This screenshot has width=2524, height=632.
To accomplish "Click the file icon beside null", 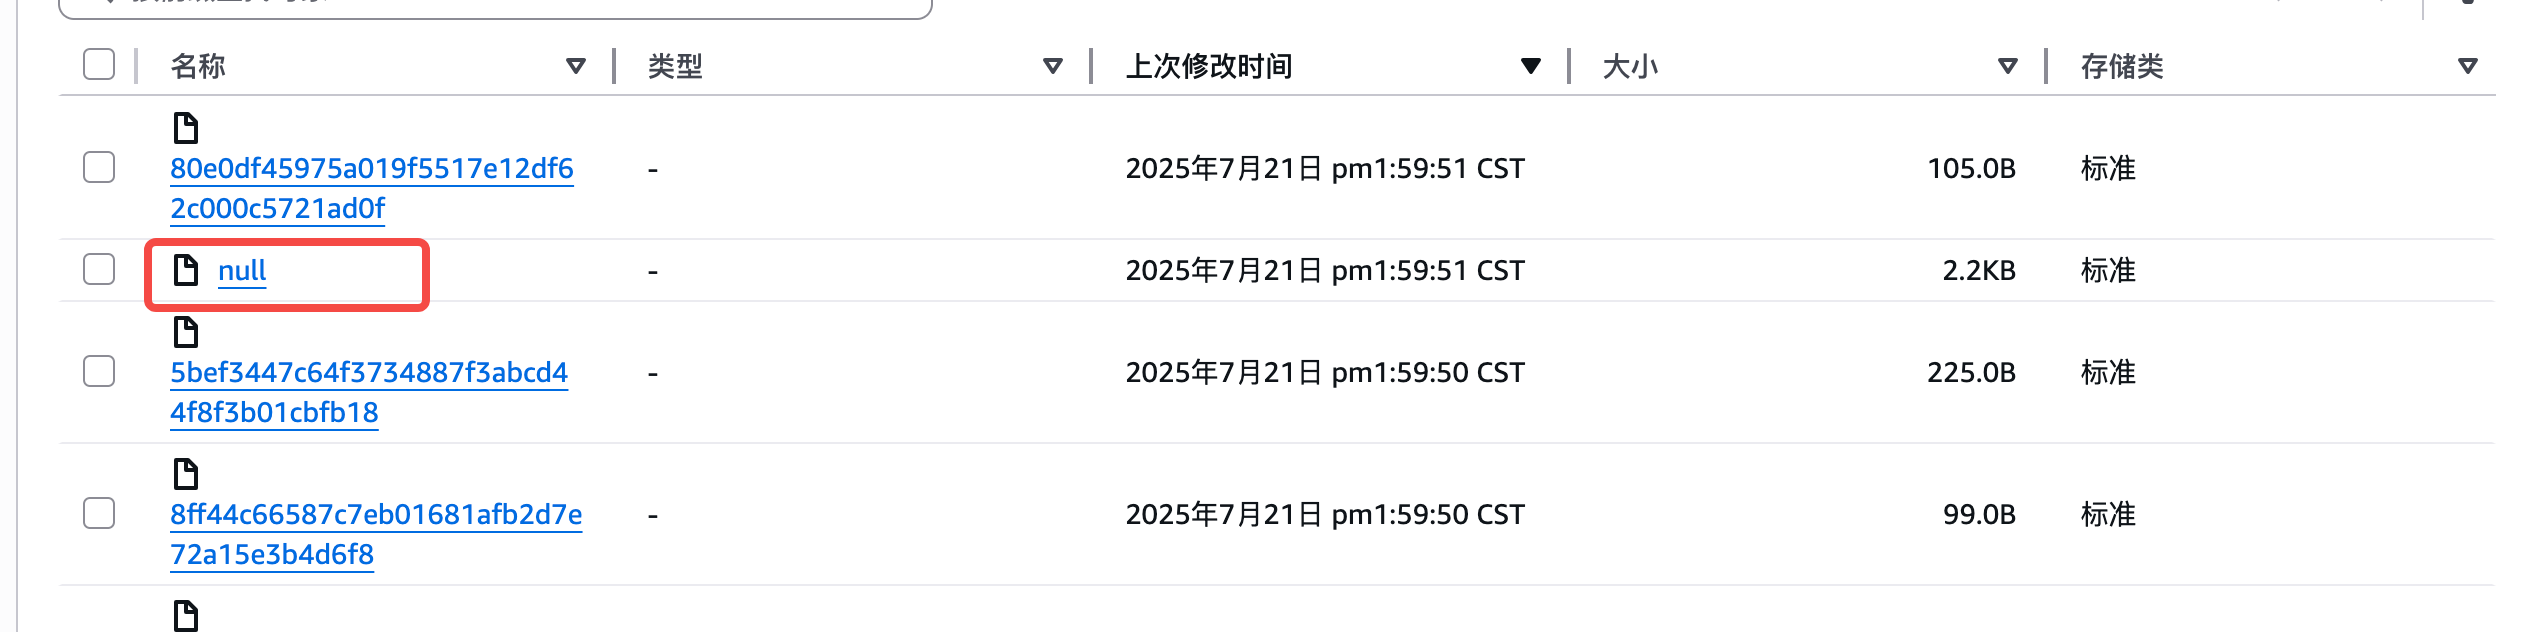I will click(186, 270).
